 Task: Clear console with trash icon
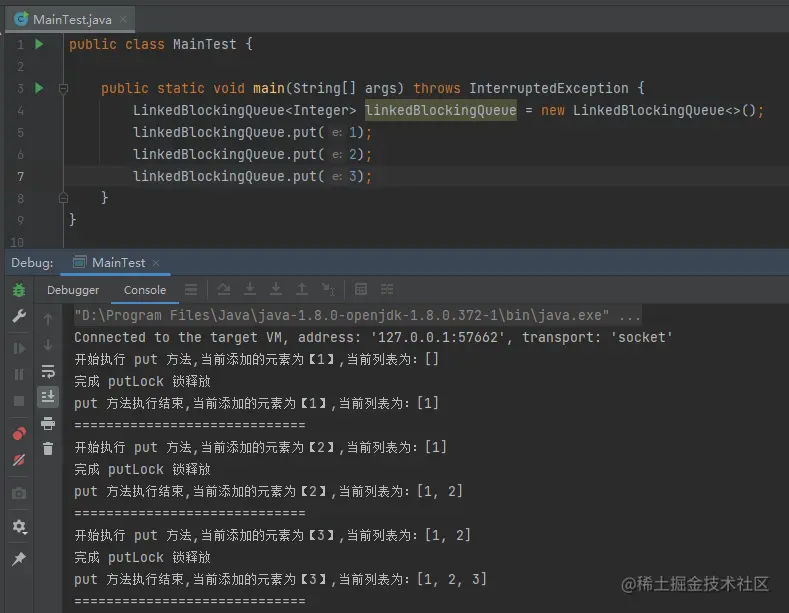point(48,448)
